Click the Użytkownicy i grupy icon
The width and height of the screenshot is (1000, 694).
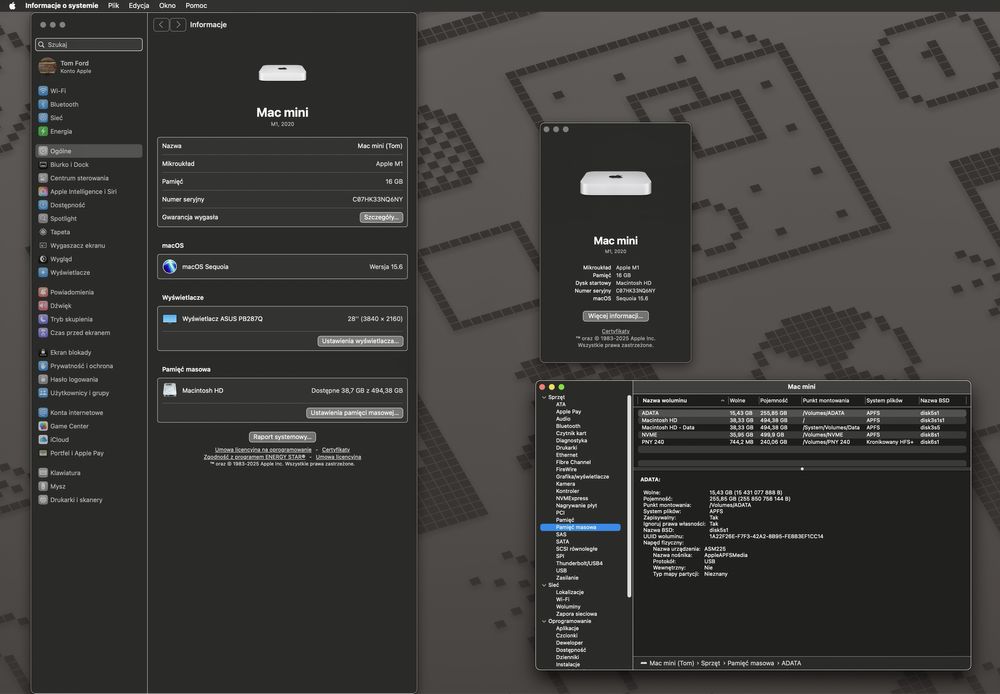click(43, 393)
